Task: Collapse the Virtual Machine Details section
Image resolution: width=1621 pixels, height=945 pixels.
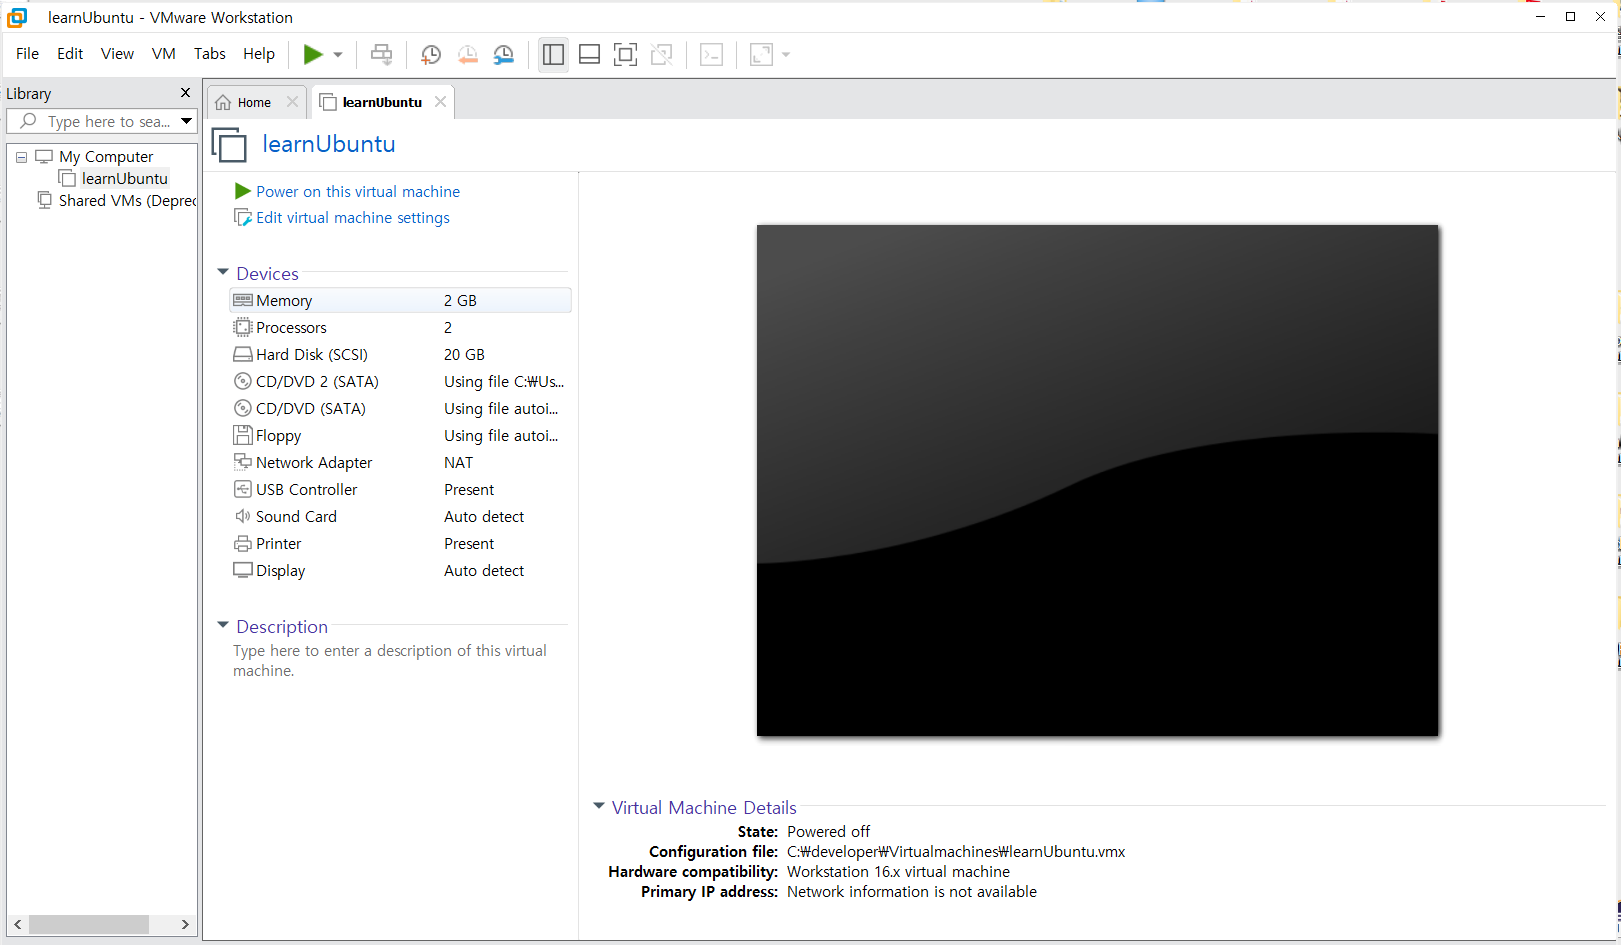Action: click(x=599, y=806)
